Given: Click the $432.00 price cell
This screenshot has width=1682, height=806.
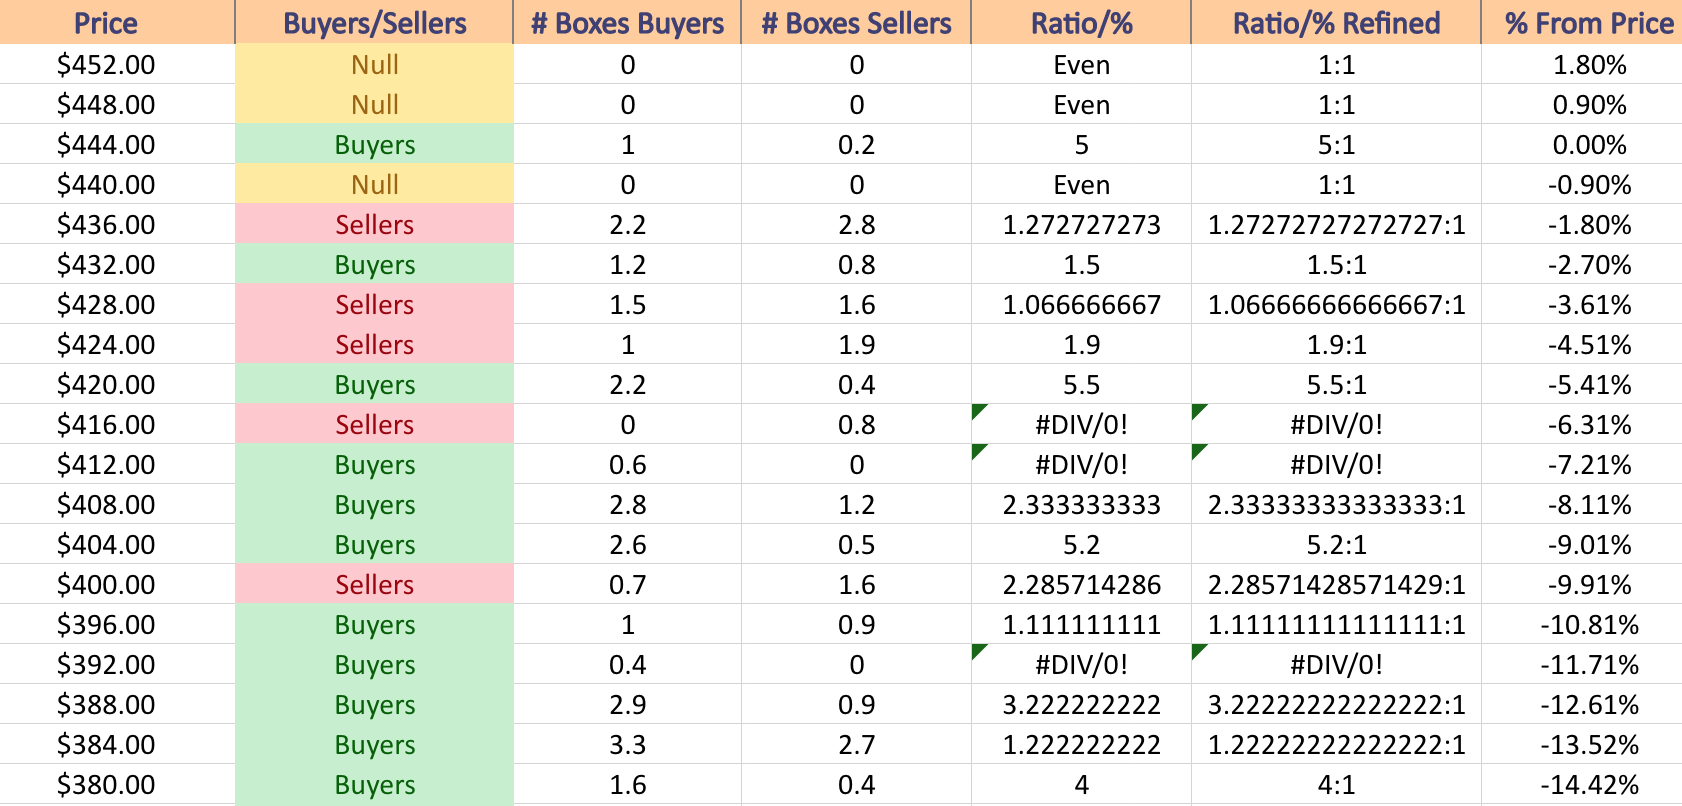Looking at the screenshot, I should 117,265.
